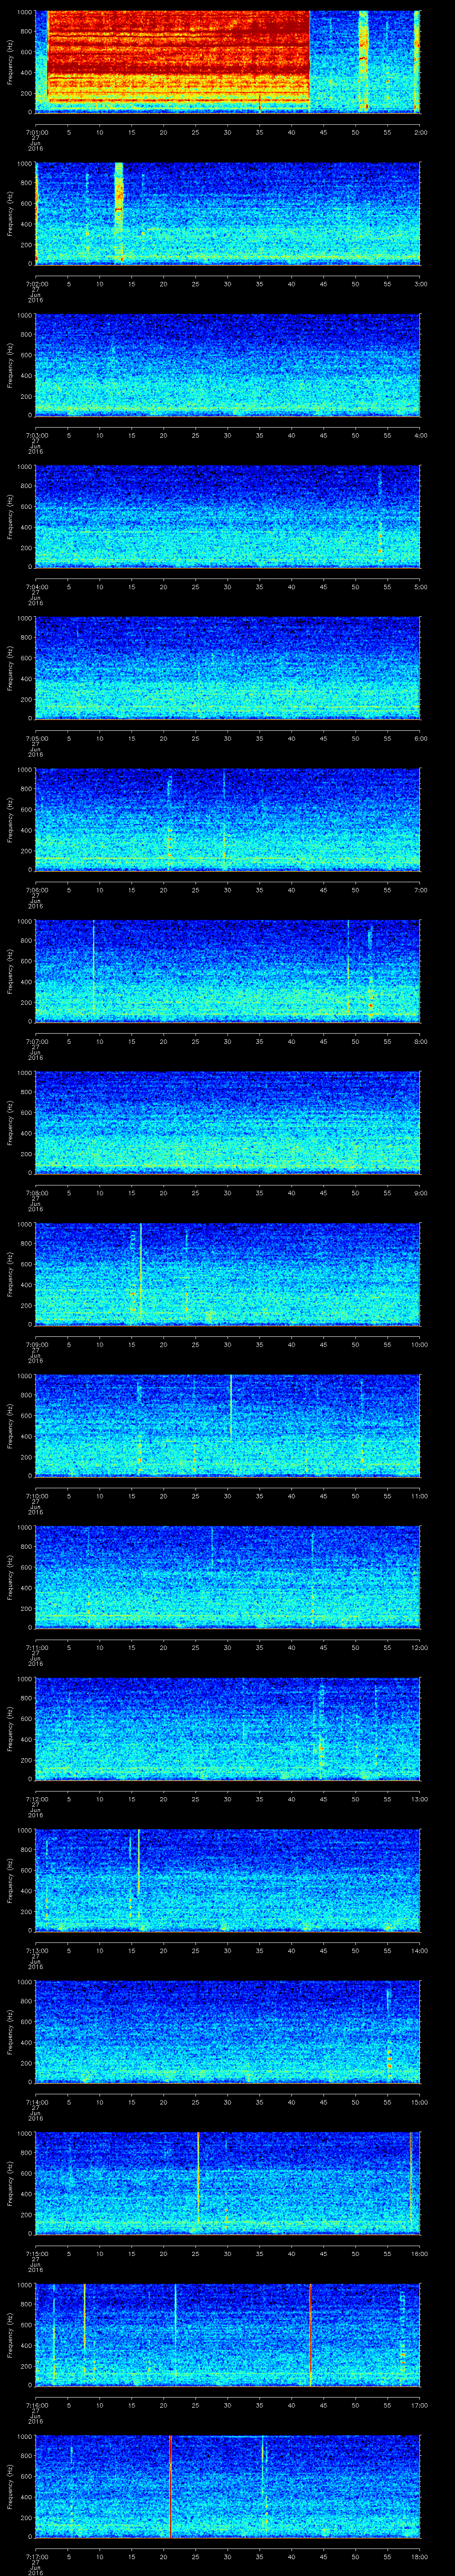
Task: Click the 12:00 end-time axis label
Action: pos(419,1647)
